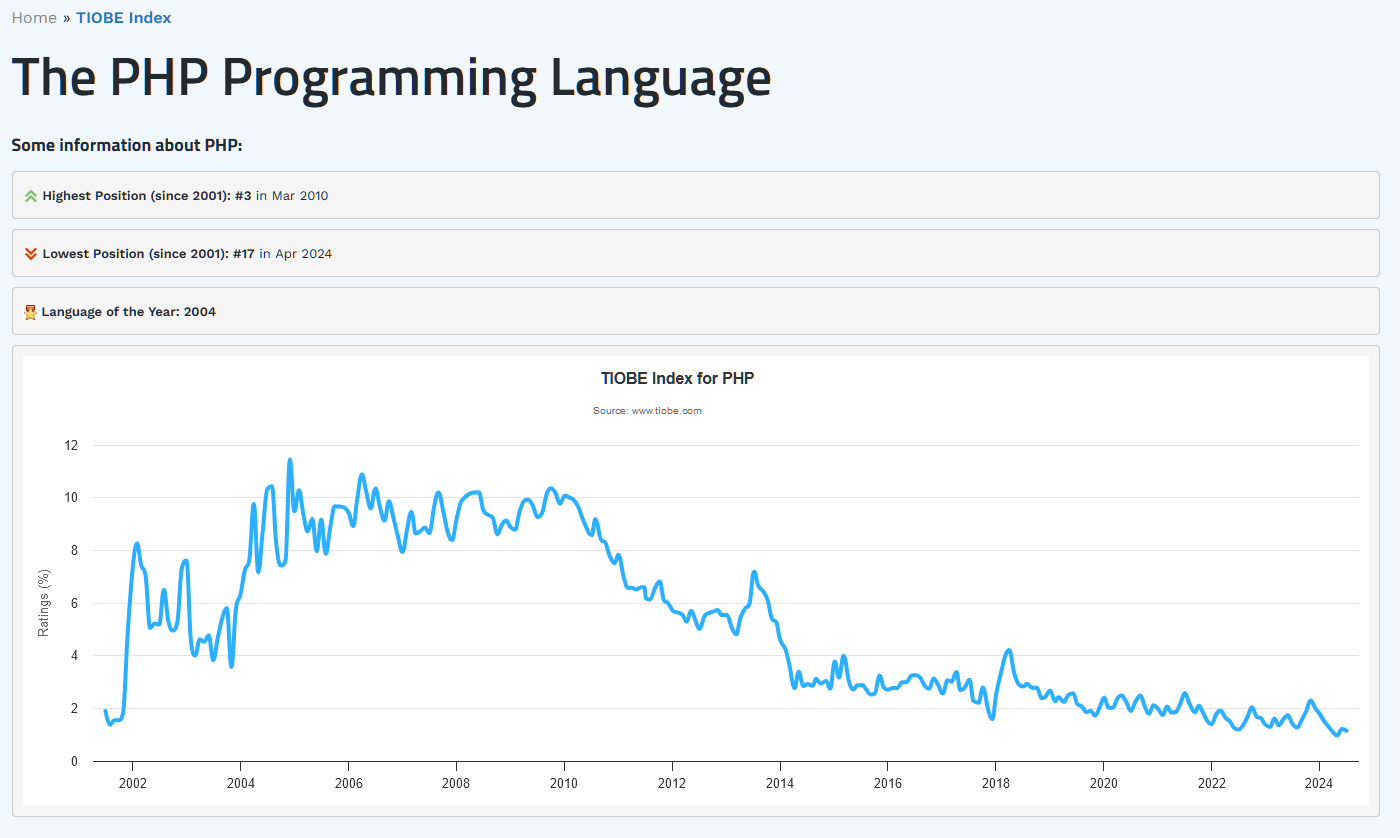Click the 'TIOBE Index for PHP' chart title
Image resolution: width=1400 pixels, height=838 pixels.
677,379
